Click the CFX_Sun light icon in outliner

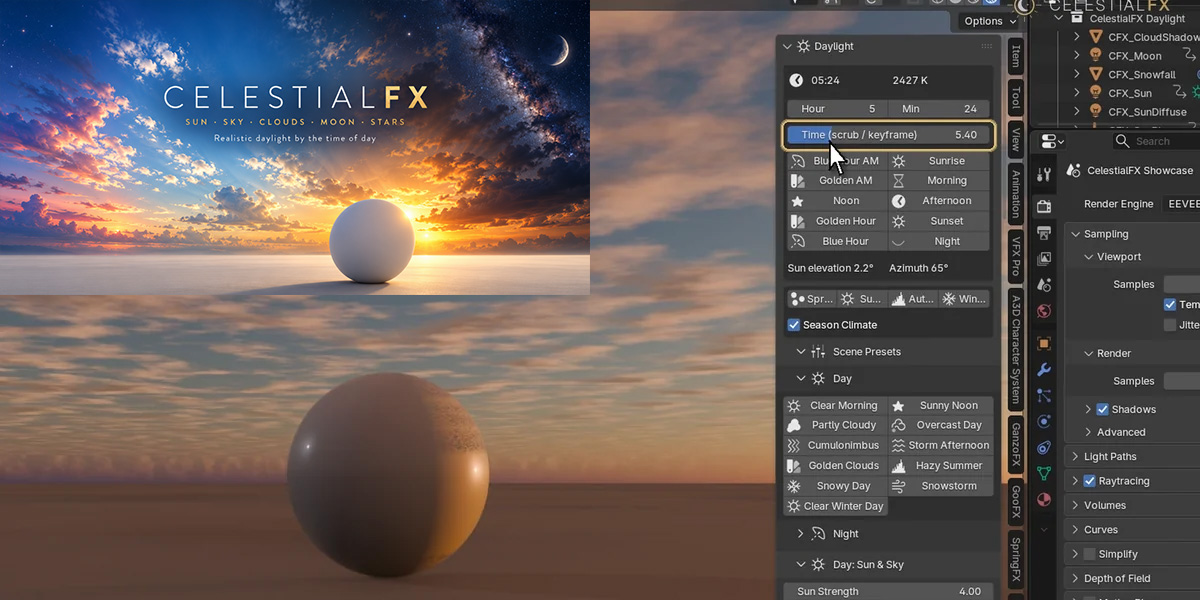(x=1095, y=93)
